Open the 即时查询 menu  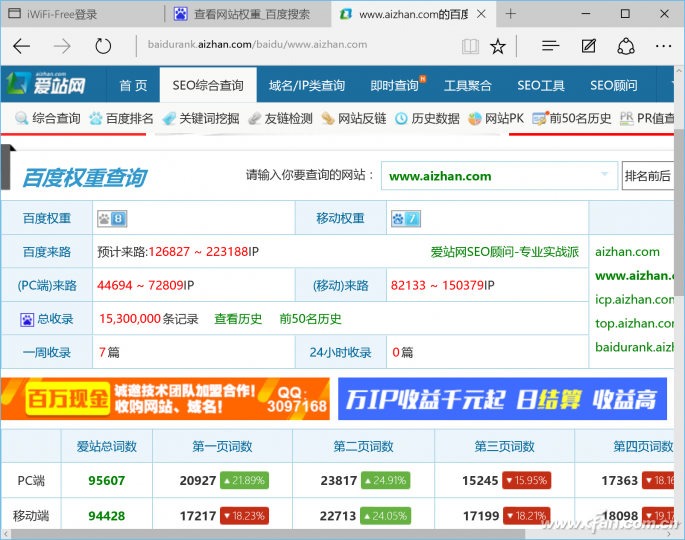click(x=394, y=85)
